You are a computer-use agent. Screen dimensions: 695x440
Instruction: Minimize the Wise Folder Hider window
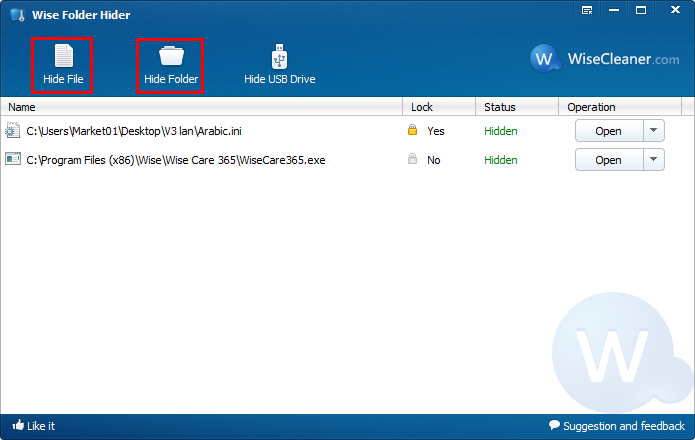pos(614,10)
